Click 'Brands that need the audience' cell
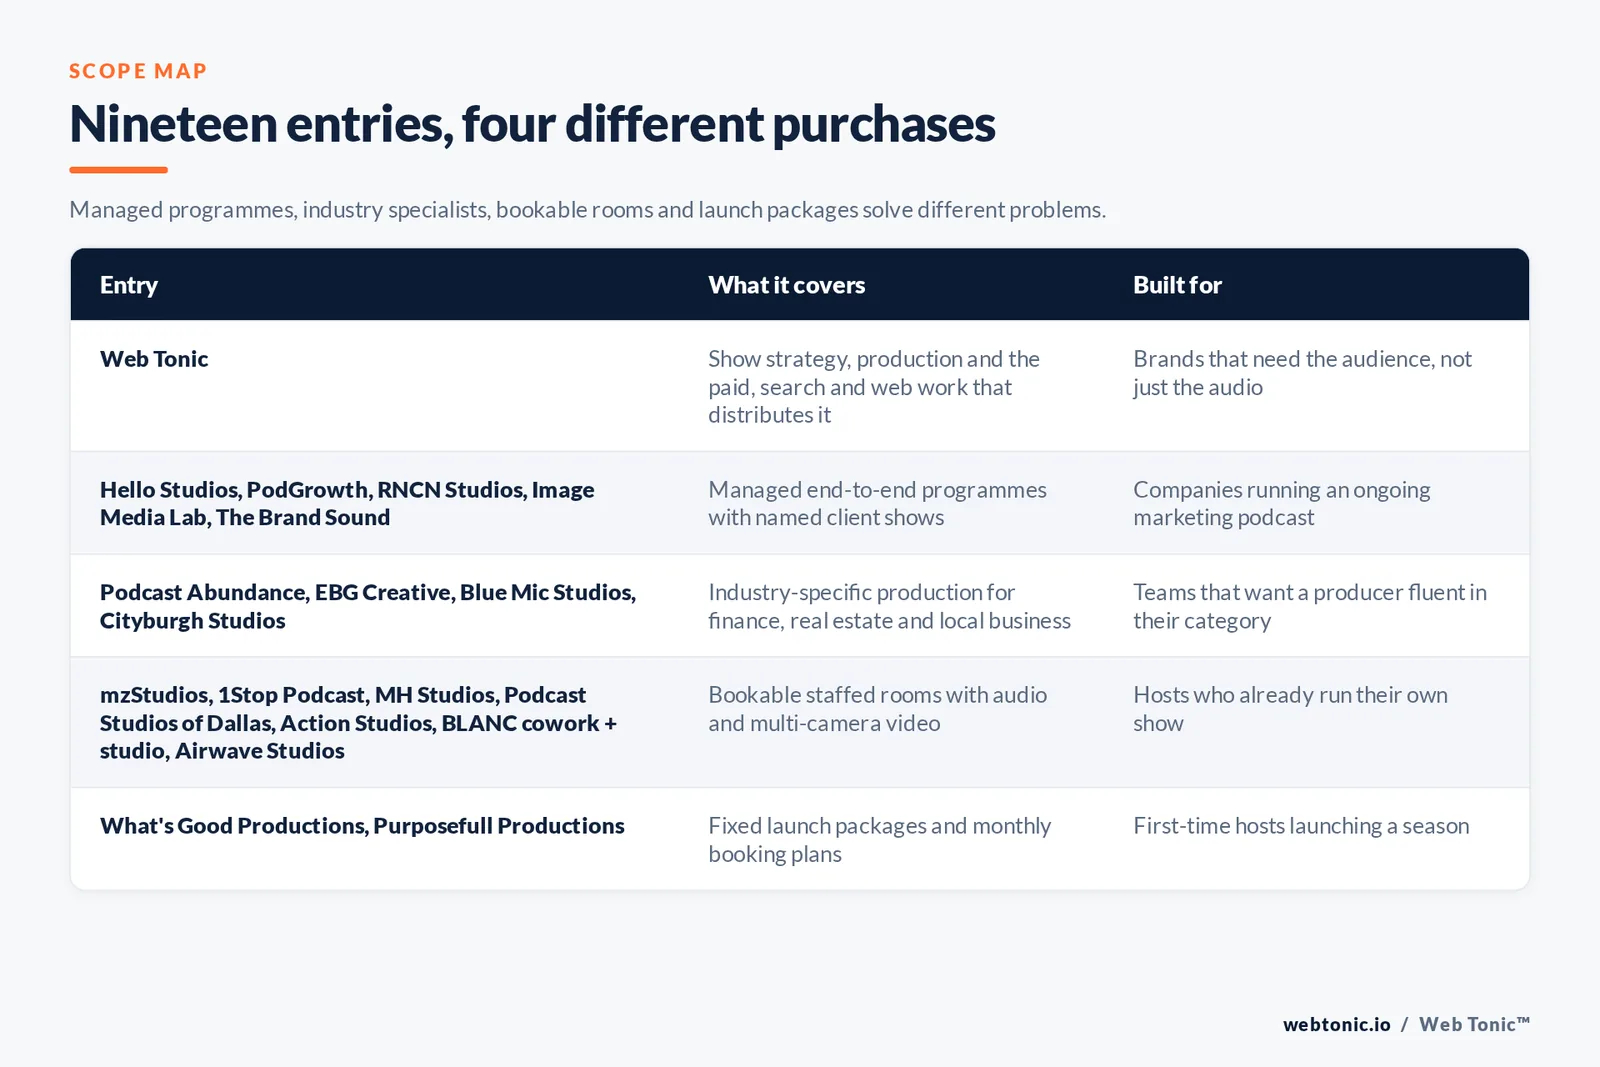 tap(1302, 373)
